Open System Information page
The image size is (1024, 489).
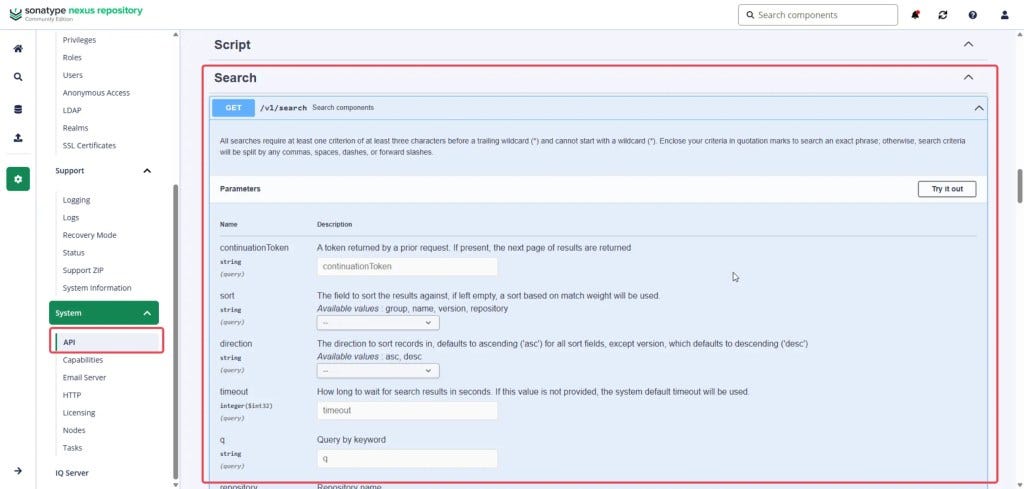tap(97, 288)
